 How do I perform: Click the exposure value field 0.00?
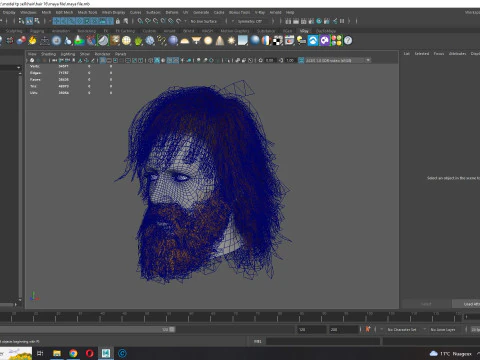(x=270, y=60)
